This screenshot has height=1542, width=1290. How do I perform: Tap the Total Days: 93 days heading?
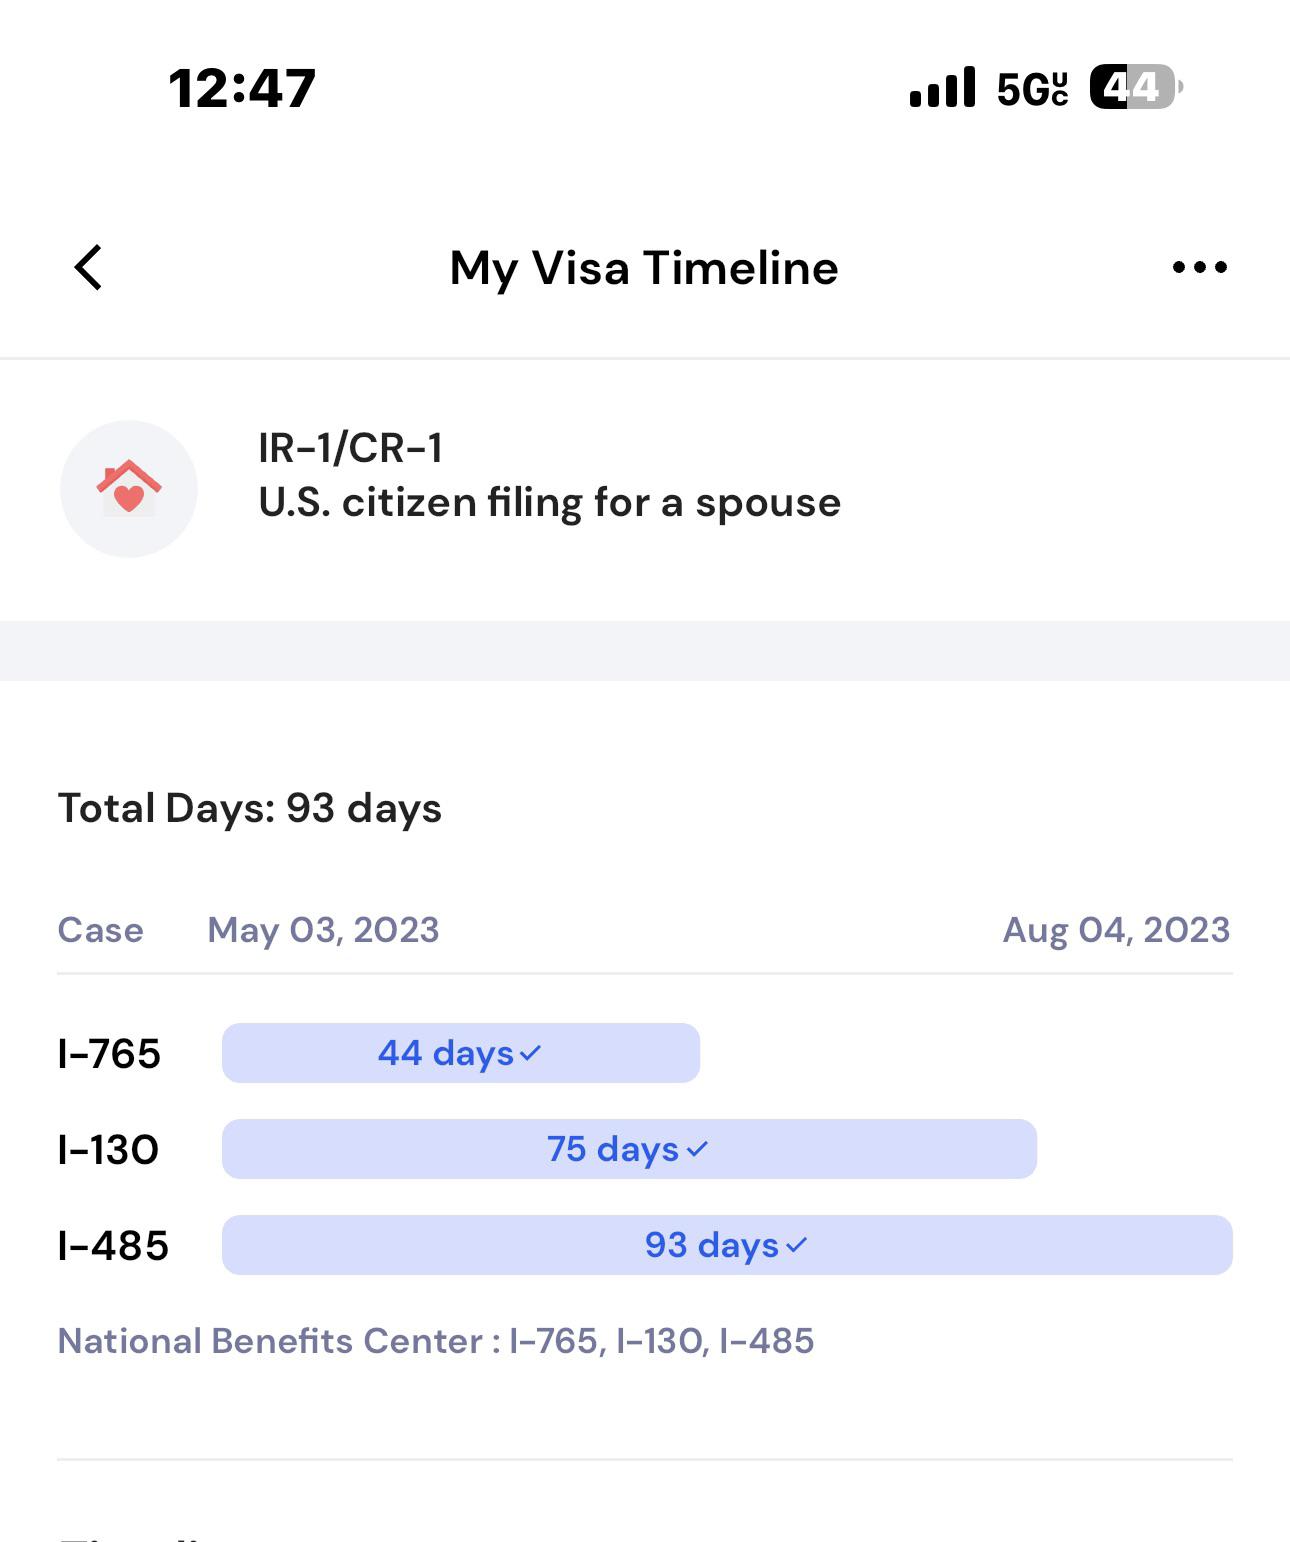tap(250, 808)
